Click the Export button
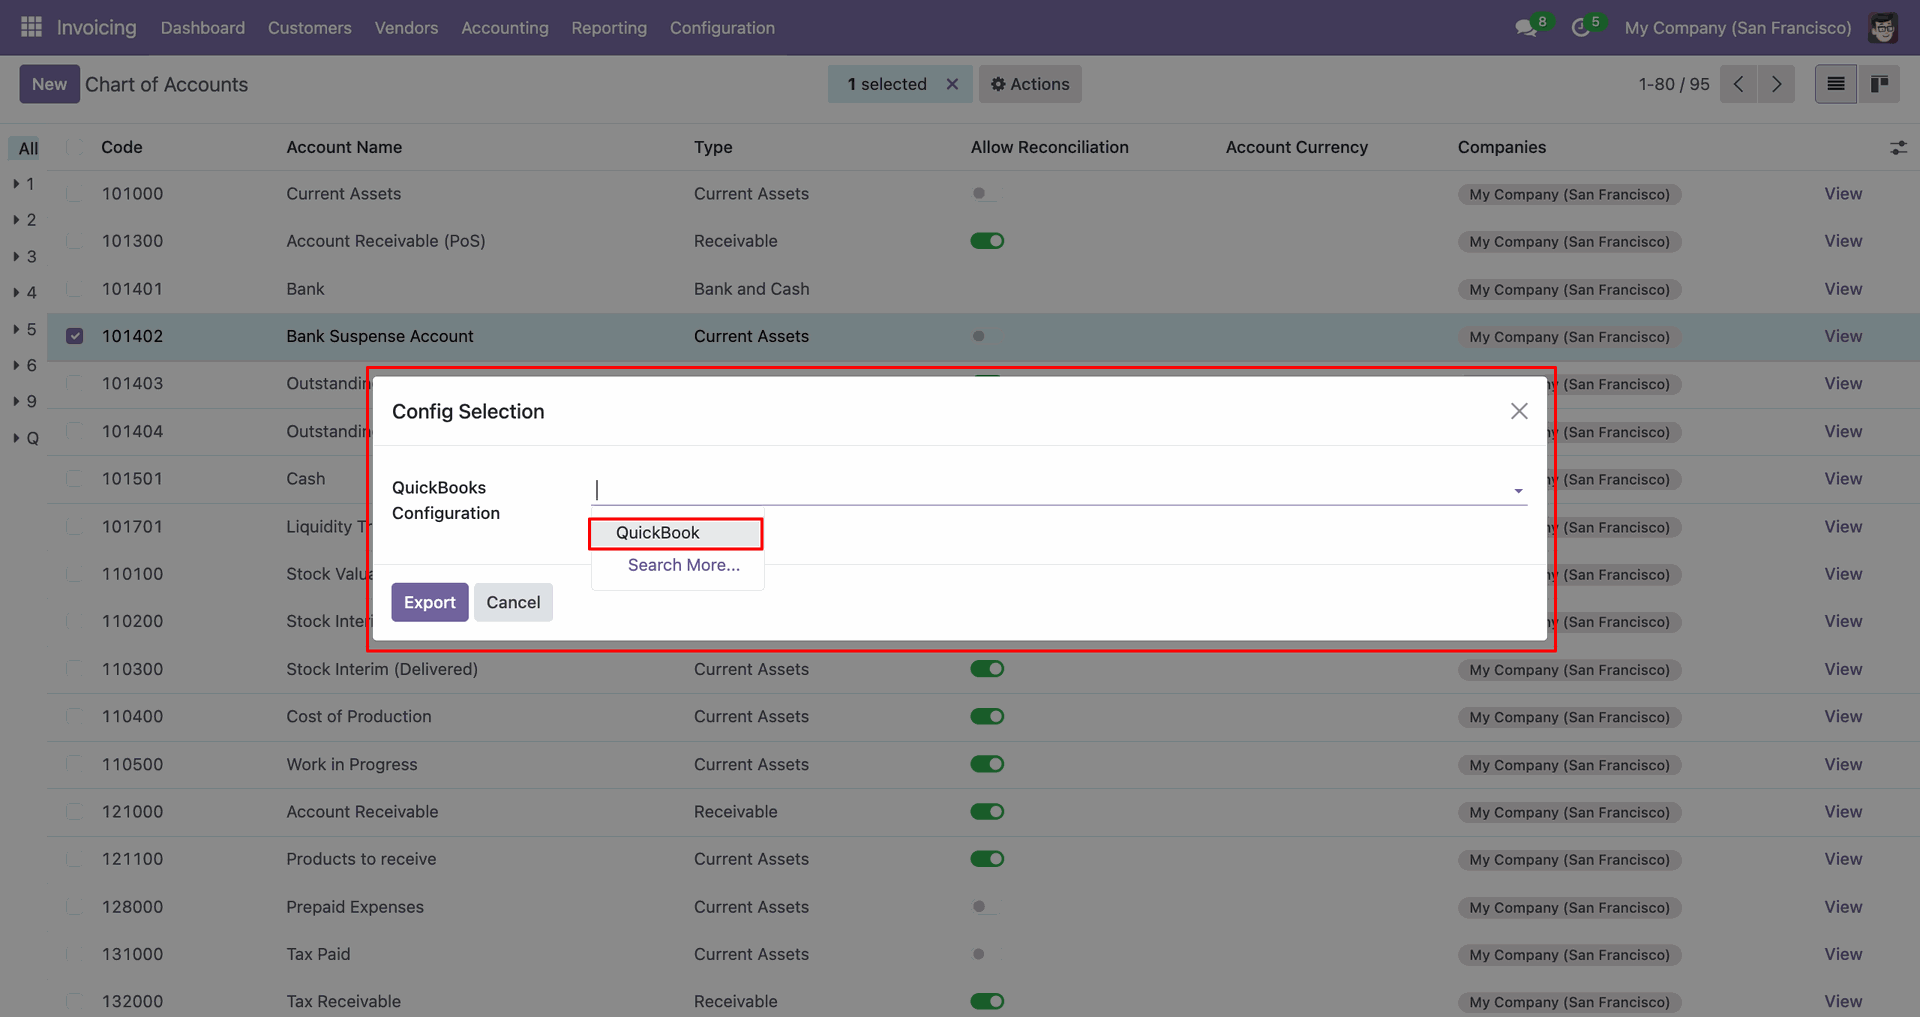Image resolution: width=1920 pixels, height=1017 pixels. coord(429,602)
